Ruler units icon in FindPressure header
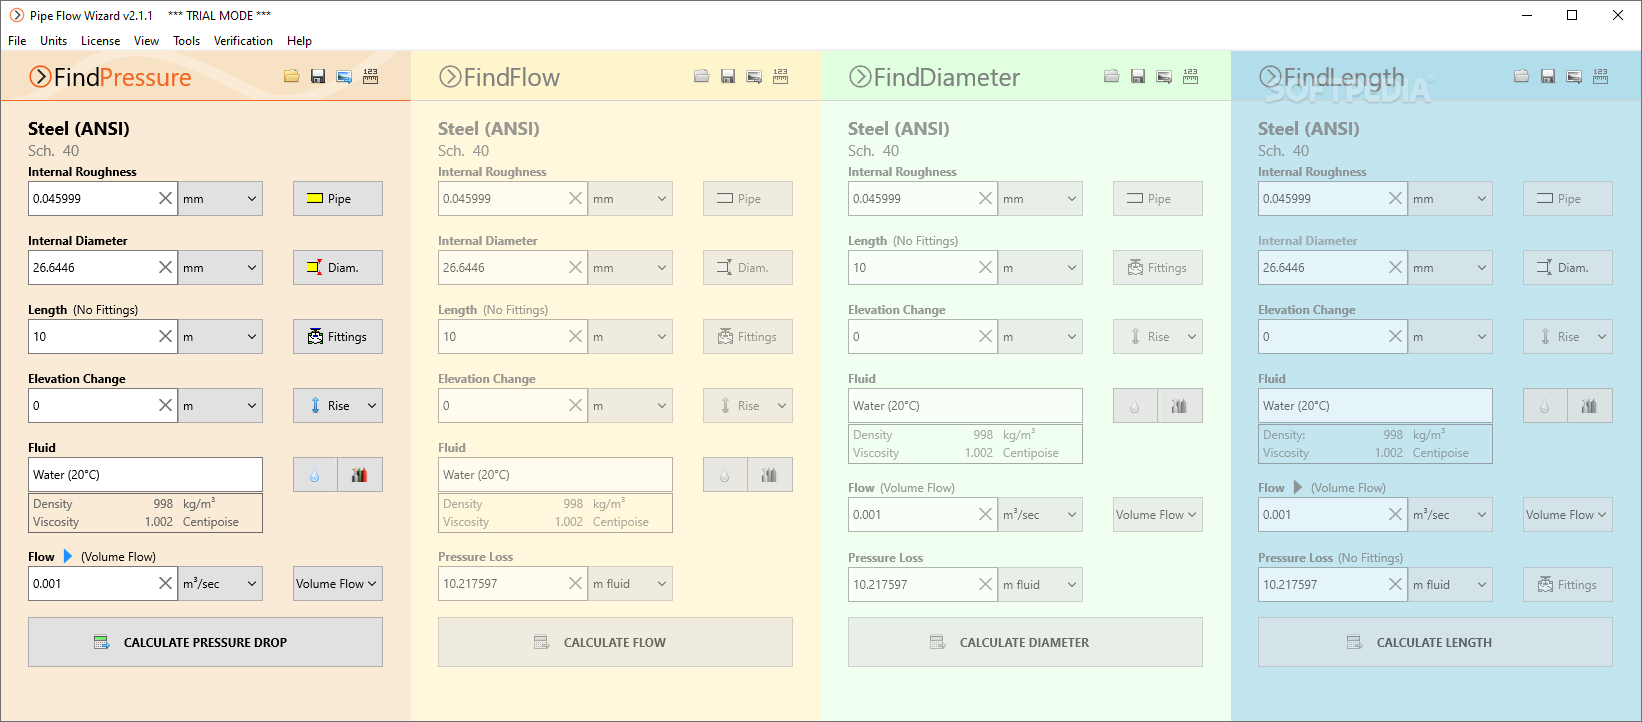The width and height of the screenshot is (1642, 722). (x=370, y=76)
